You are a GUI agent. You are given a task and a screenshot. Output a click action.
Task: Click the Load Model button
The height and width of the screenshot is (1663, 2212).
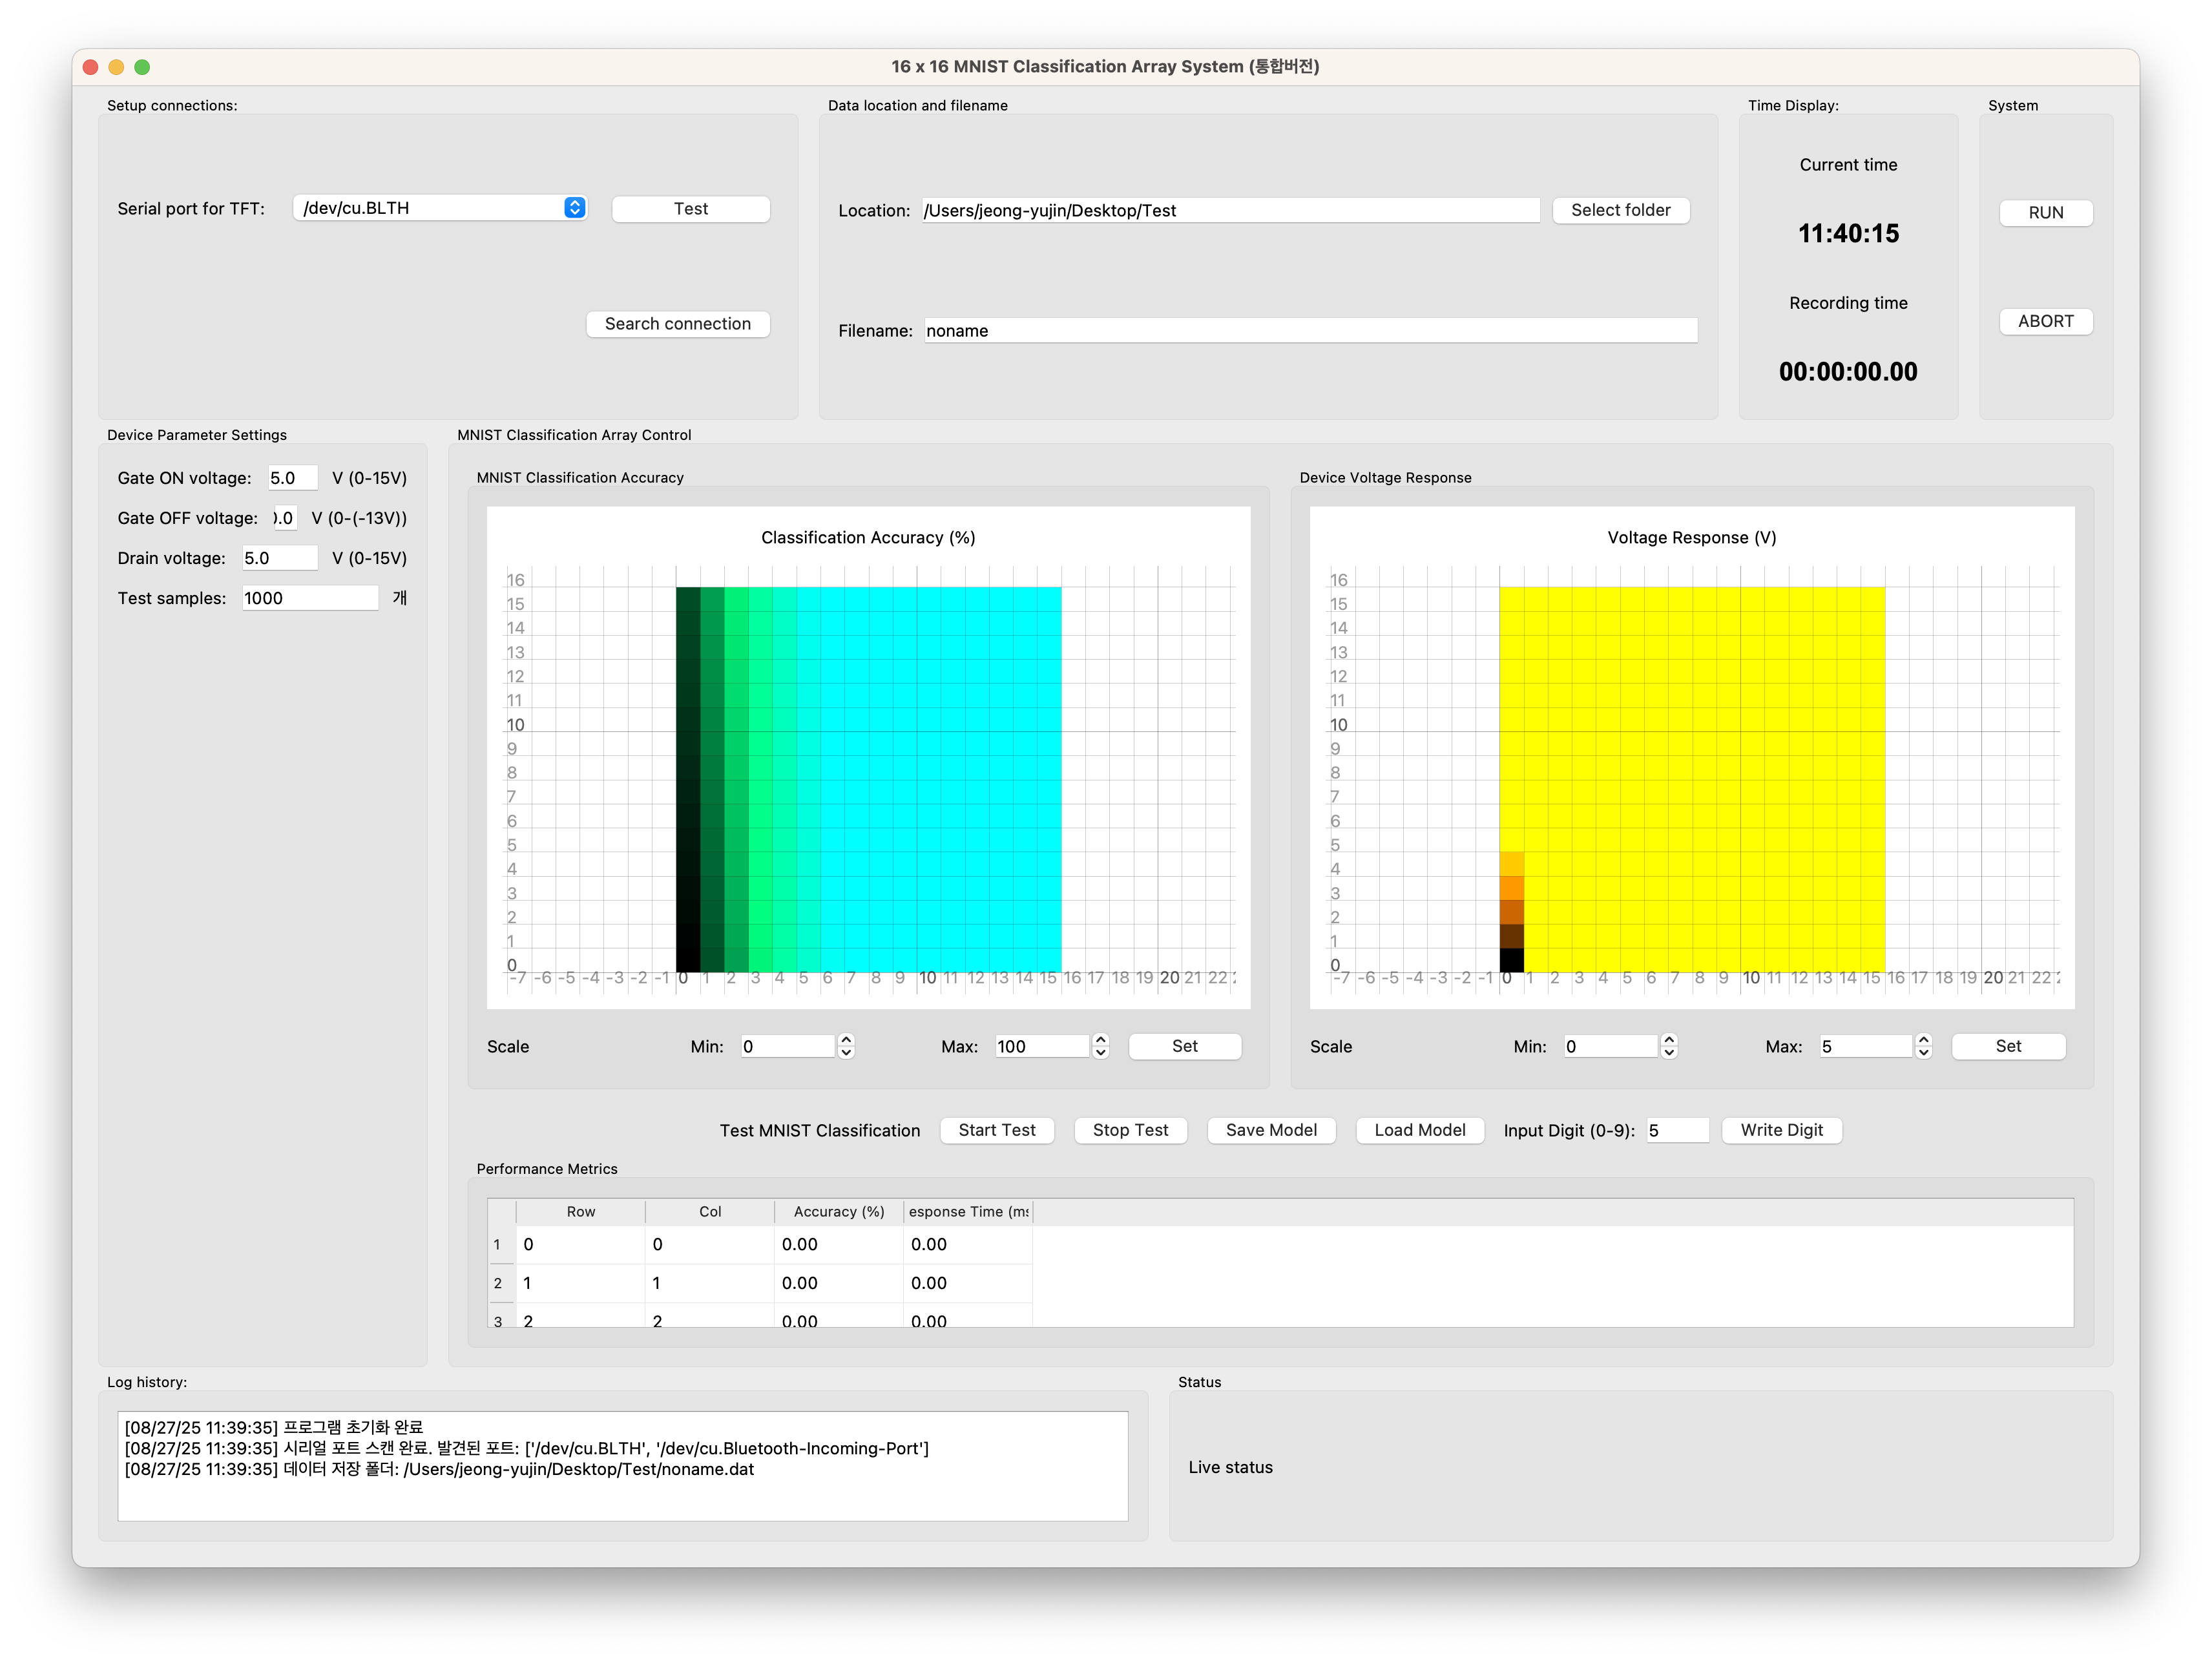1419,1130
